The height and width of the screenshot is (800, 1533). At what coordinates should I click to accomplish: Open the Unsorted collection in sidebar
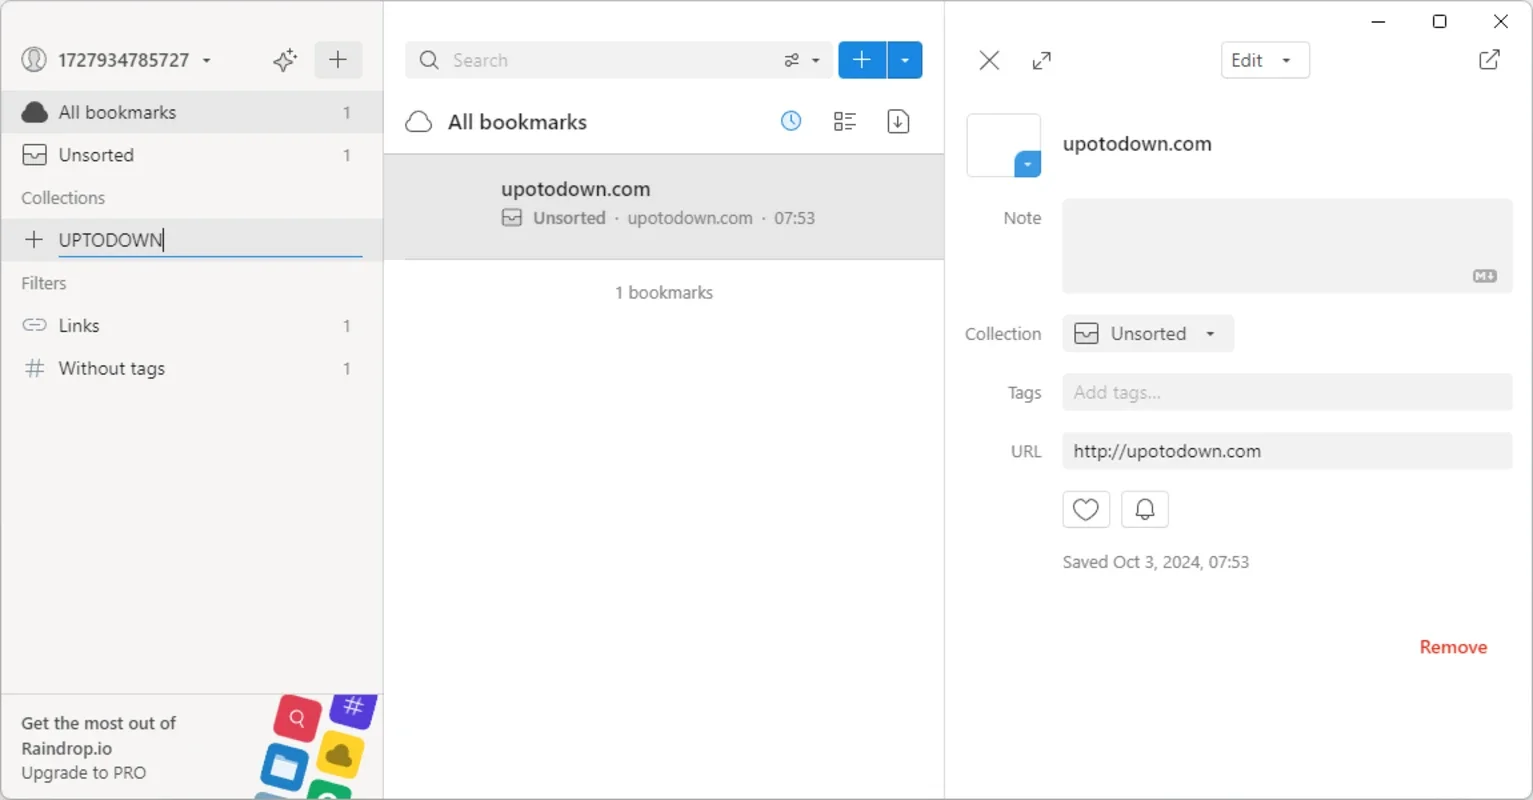coord(192,155)
